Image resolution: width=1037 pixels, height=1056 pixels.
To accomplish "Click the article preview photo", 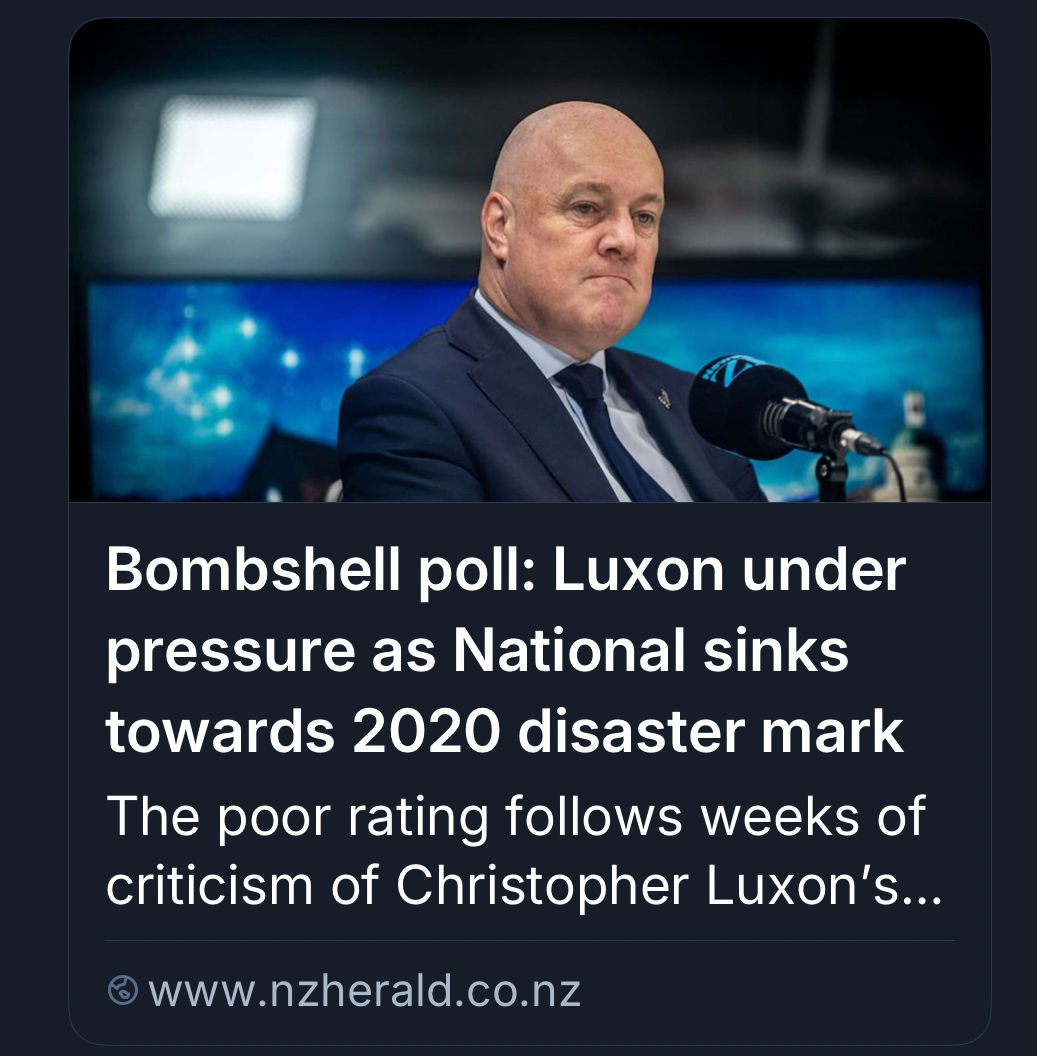I will [529, 260].
